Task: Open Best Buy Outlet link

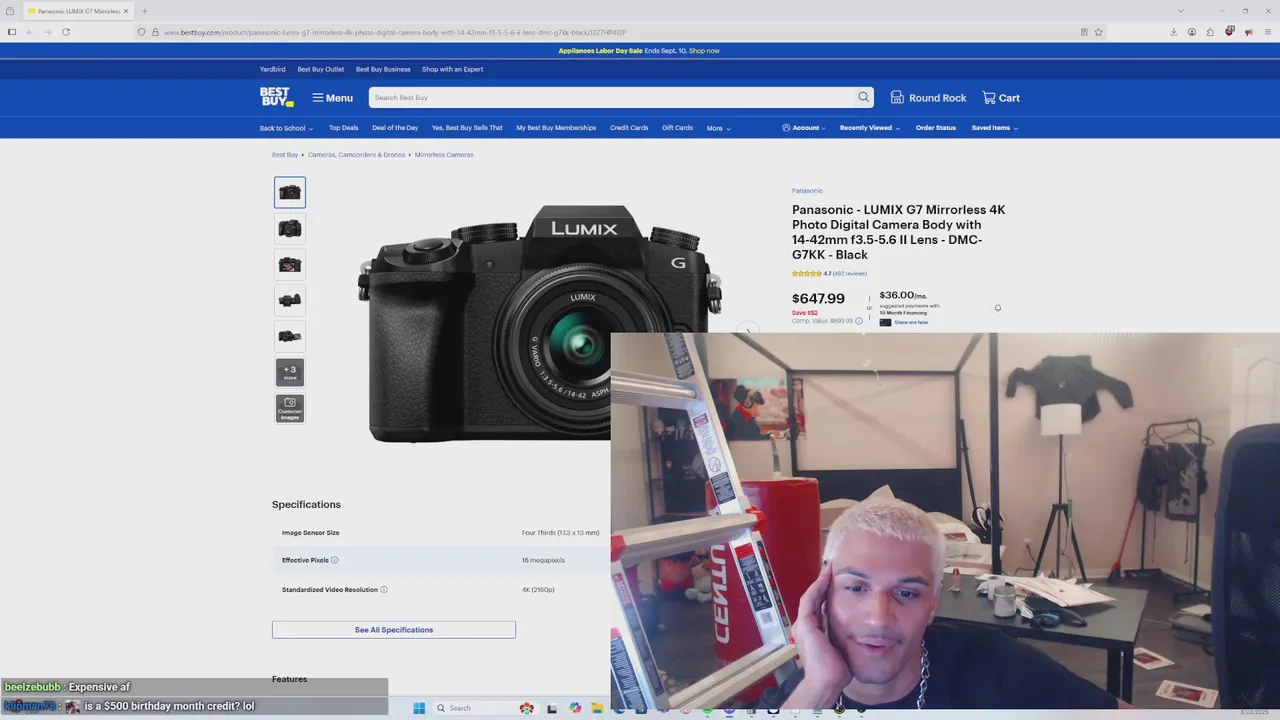Action: tap(320, 69)
